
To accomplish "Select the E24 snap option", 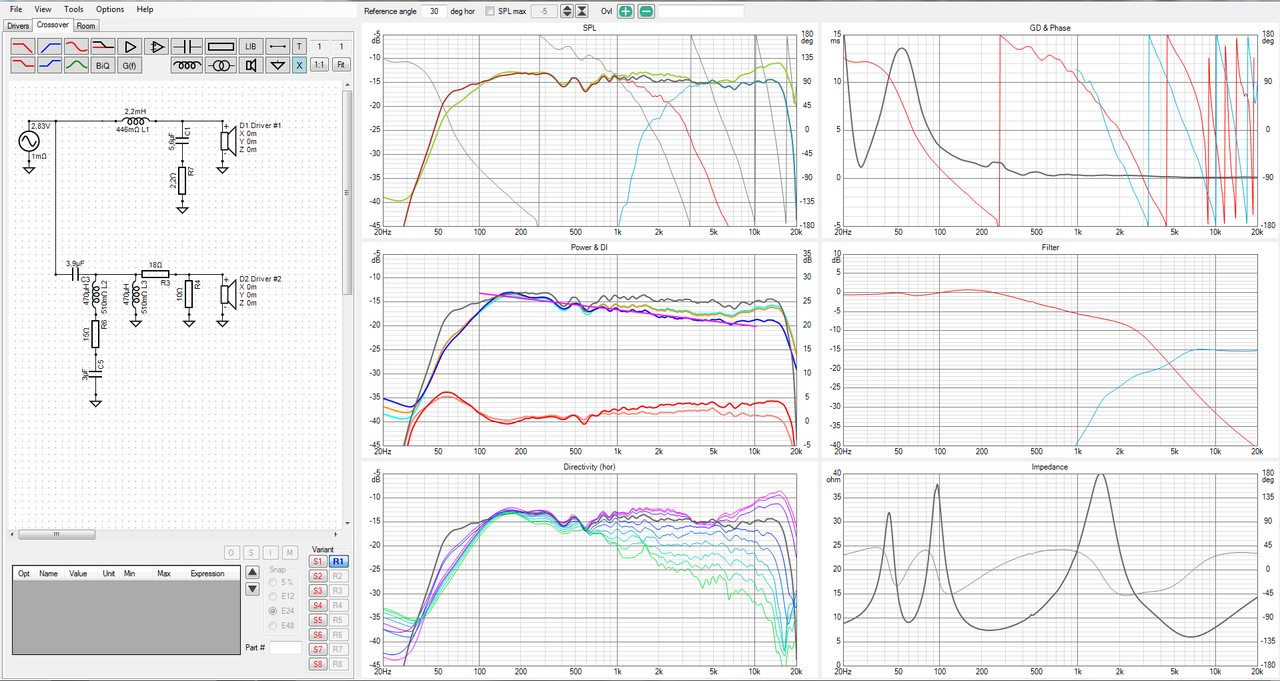I will coord(282,611).
